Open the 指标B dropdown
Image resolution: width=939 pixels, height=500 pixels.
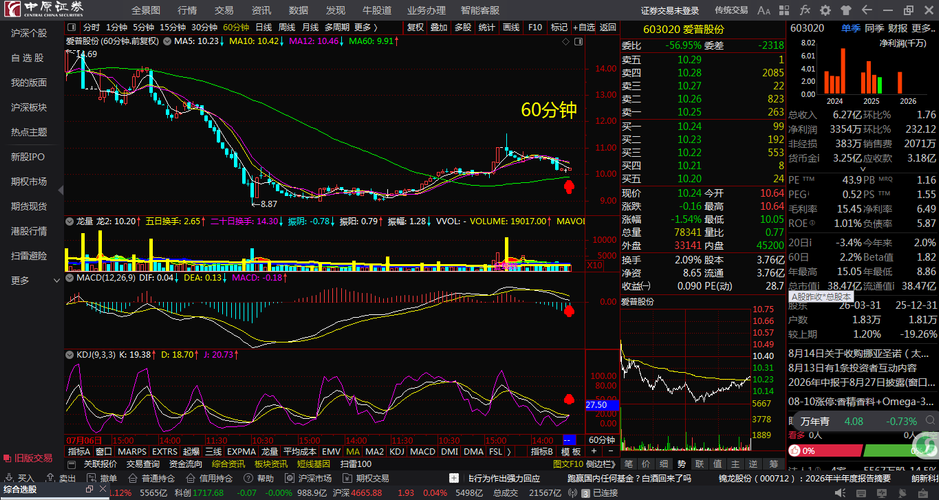click(542, 451)
